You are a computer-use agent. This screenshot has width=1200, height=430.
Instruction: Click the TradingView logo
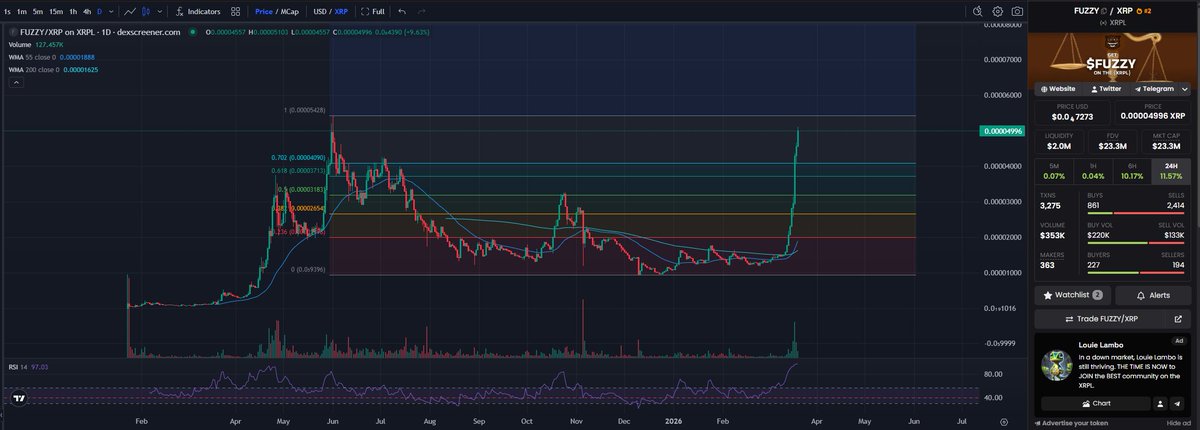pos(18,399)
